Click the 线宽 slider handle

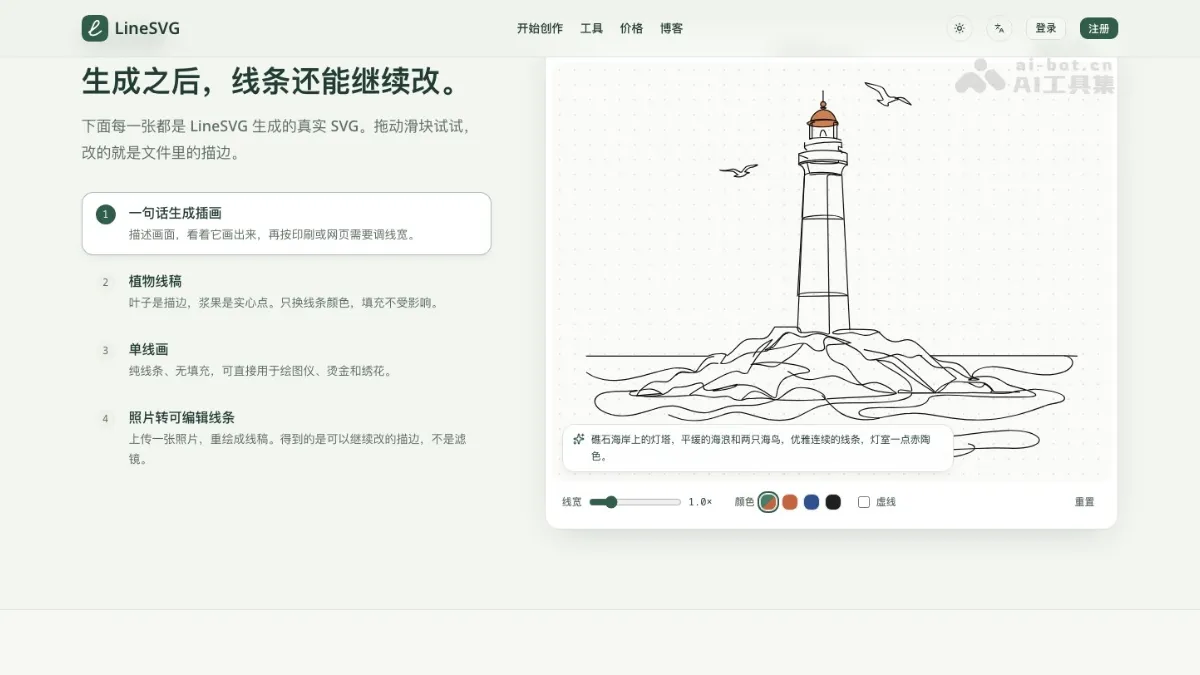pos(611,502)
